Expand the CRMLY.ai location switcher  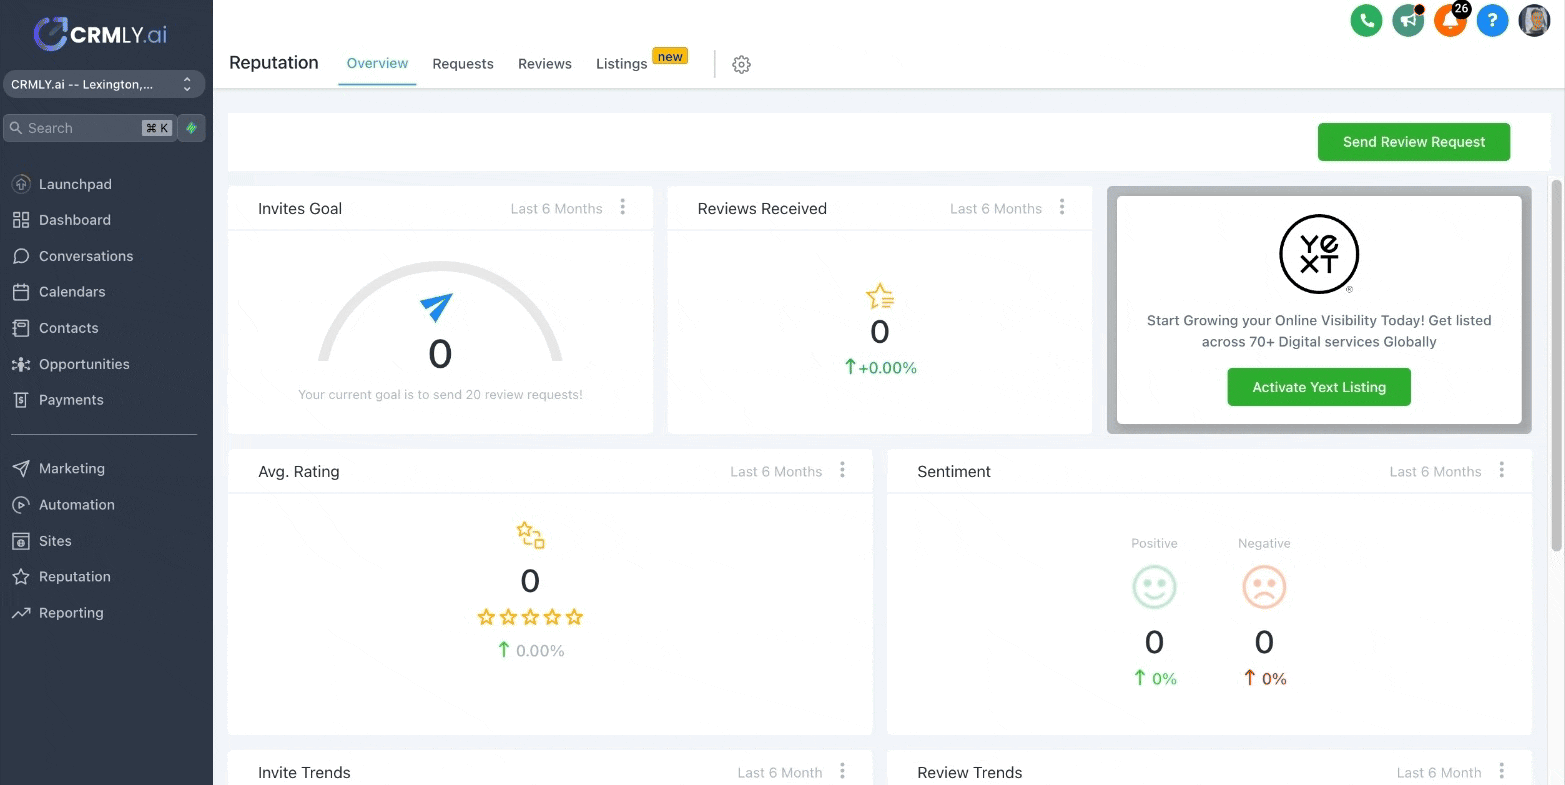point(104,85)
